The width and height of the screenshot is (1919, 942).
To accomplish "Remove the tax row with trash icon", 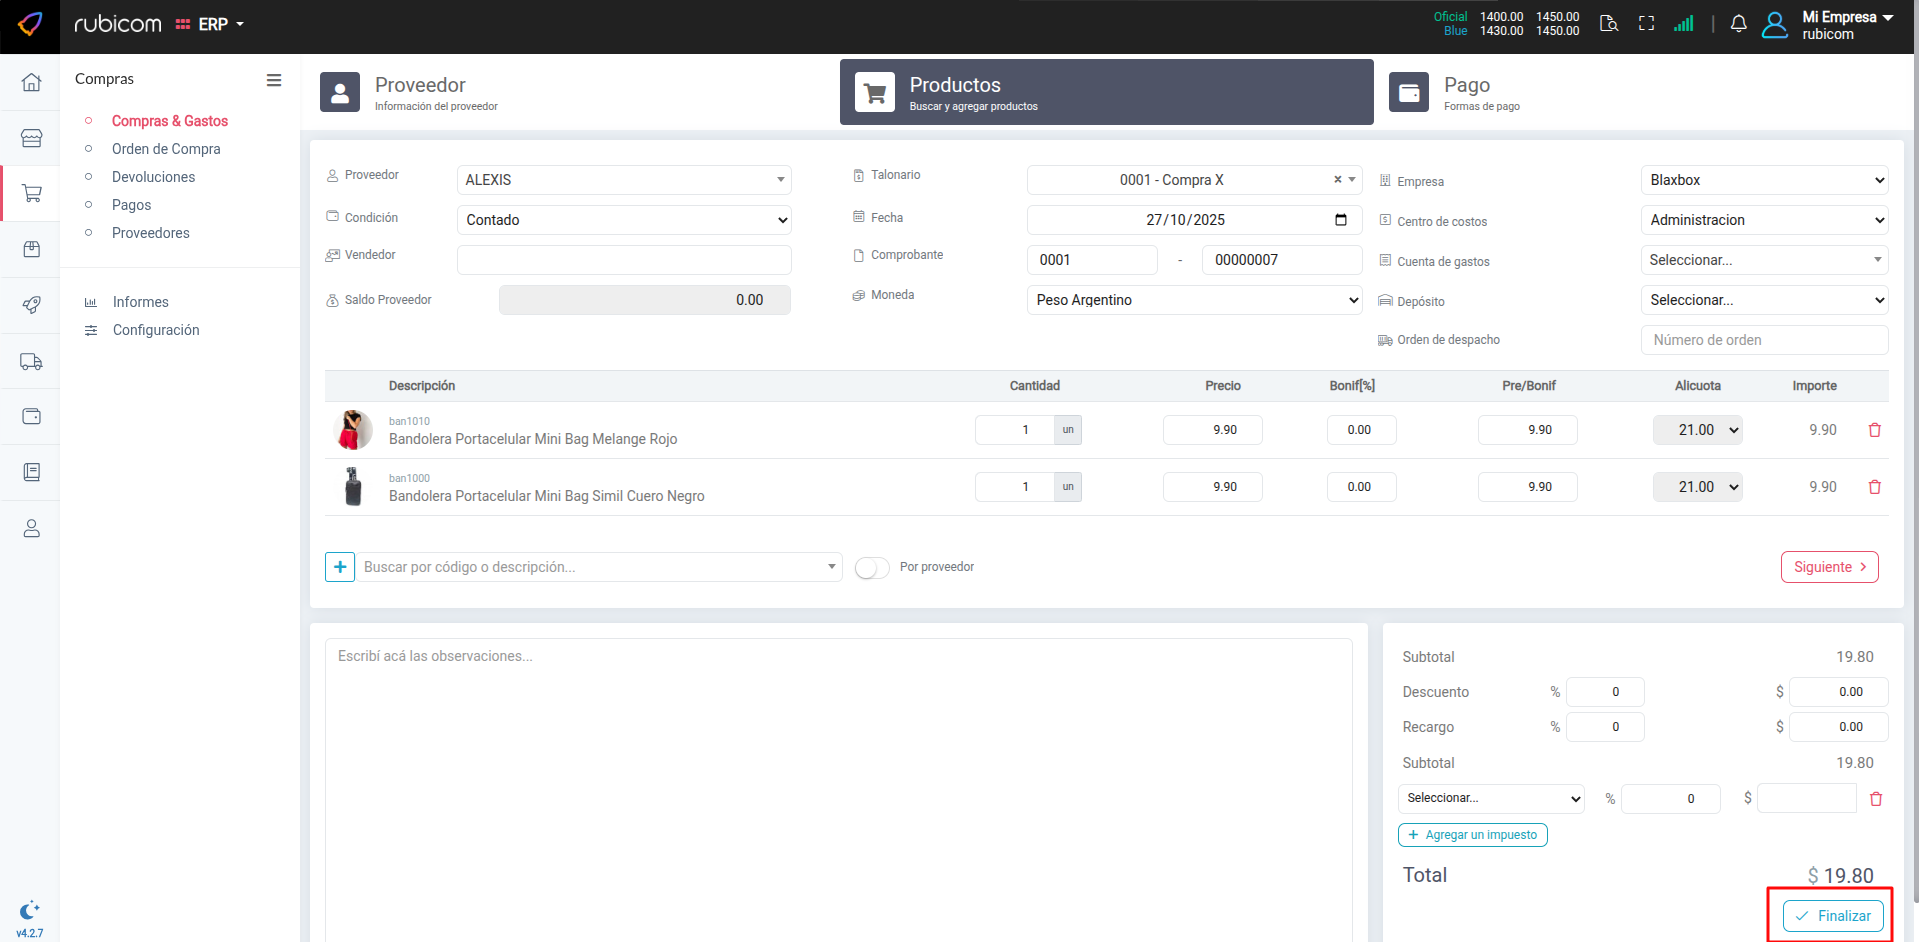I will point(1875,799).
